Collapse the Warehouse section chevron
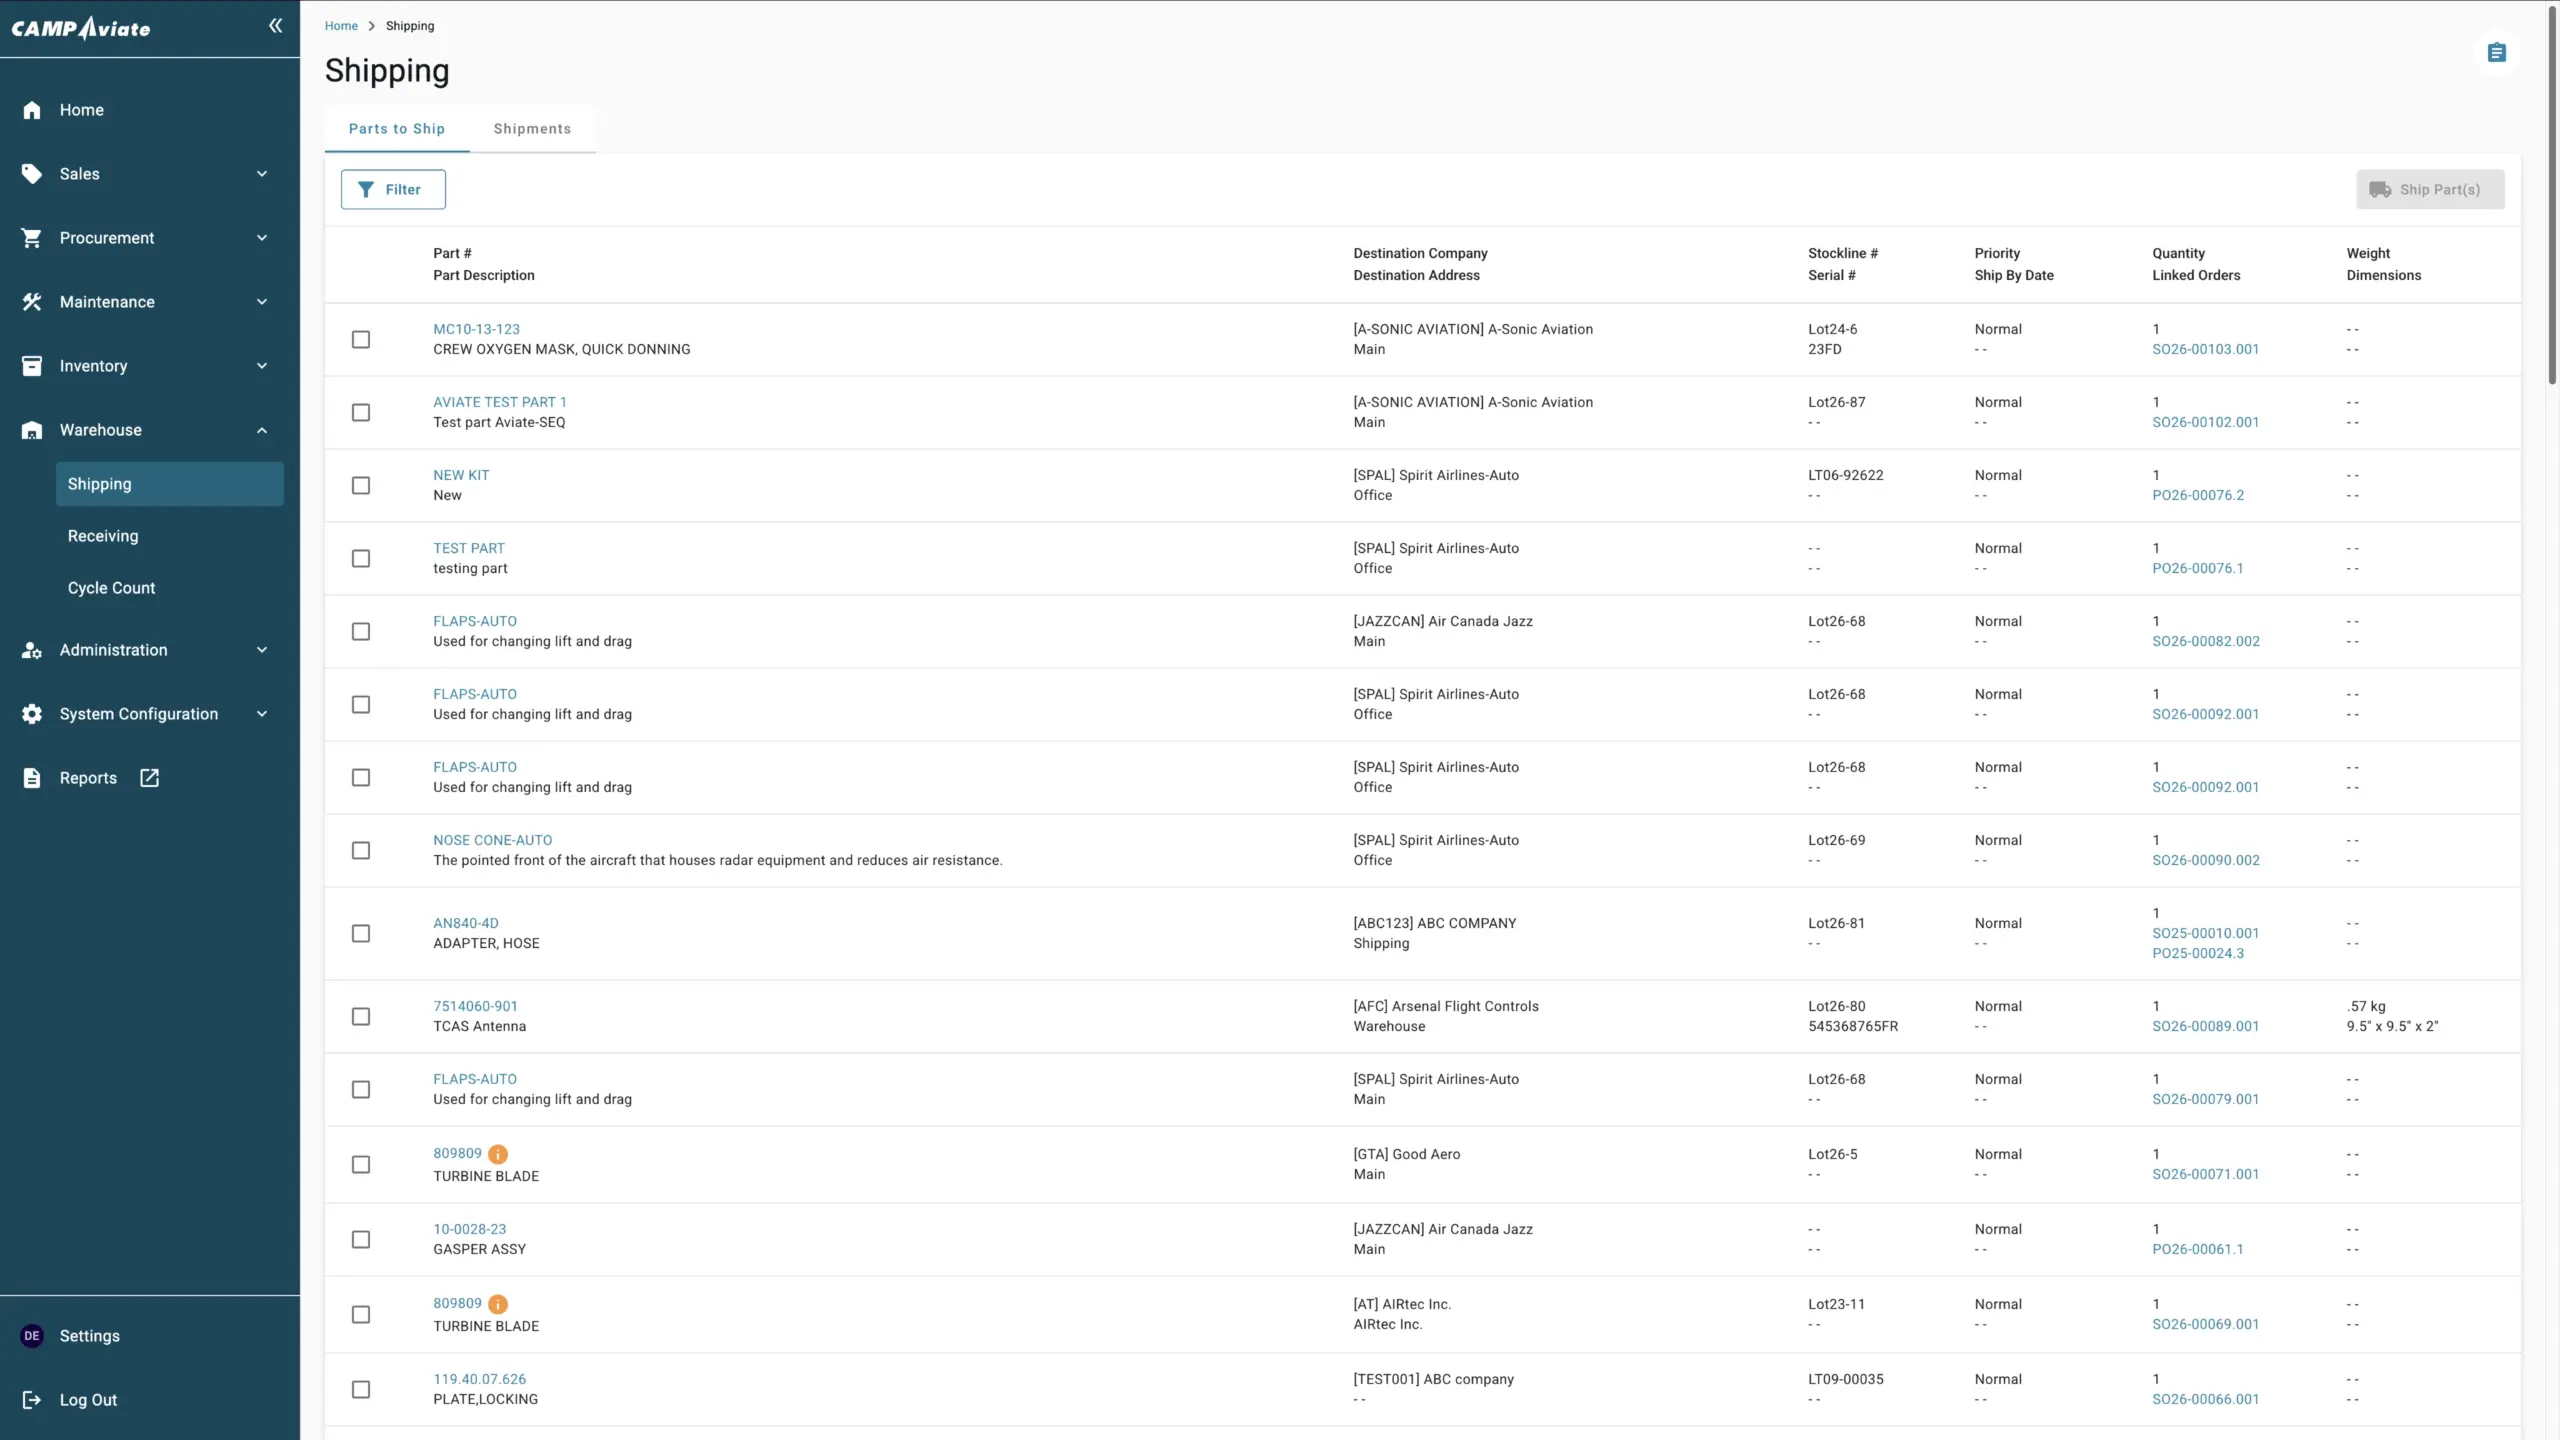The height and width of the screenshot is (1440, 2560). 262,430
